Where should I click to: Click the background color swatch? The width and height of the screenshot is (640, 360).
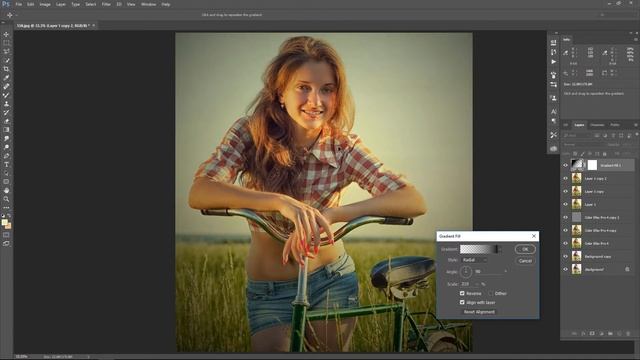point(9,226)
